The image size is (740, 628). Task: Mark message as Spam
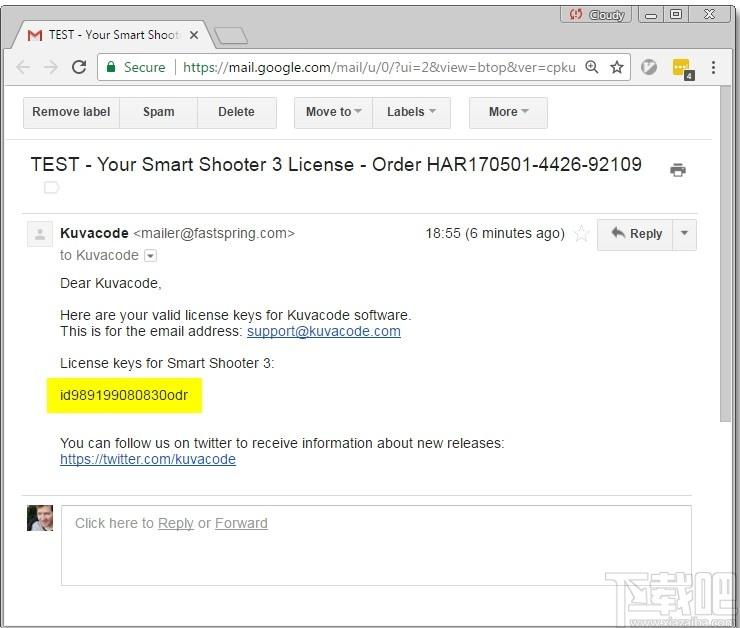159,112
